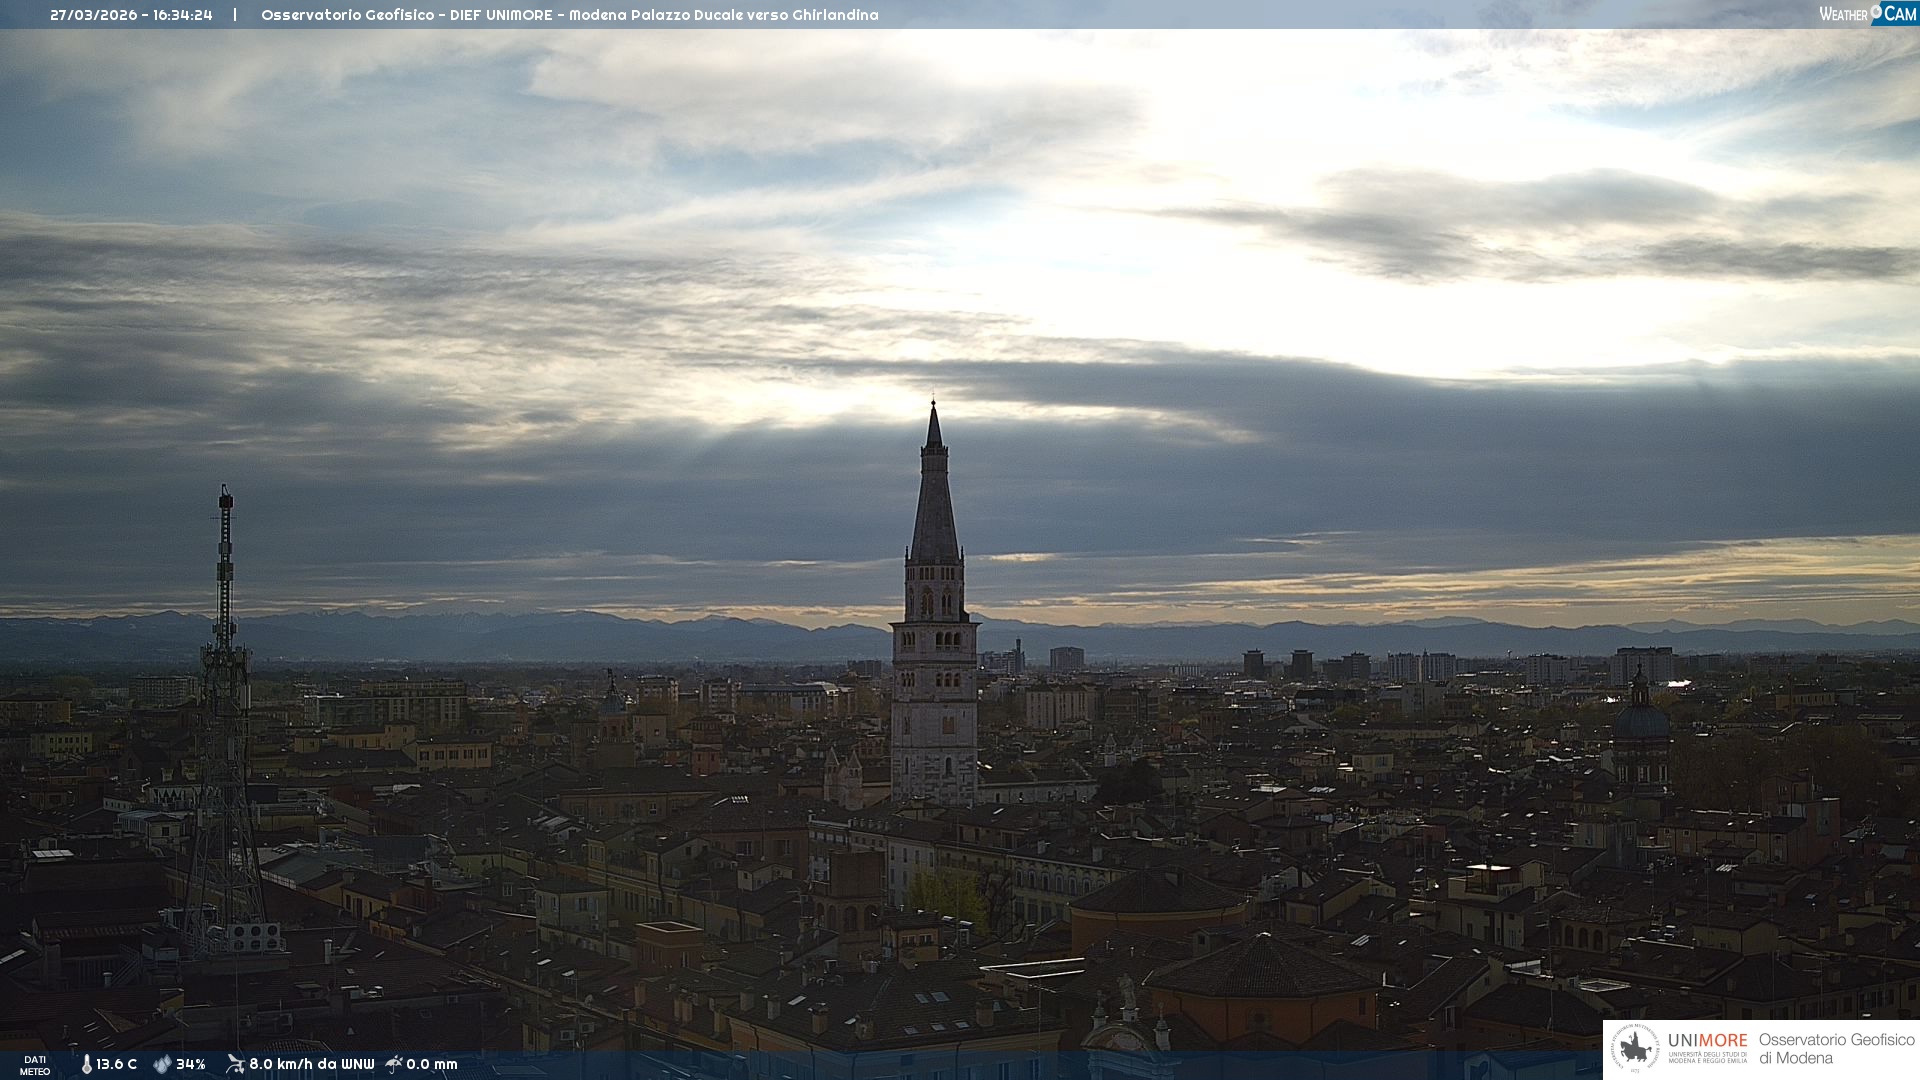
Task: Click the wind anemometer icon
Action: (x=235, y=1064)
